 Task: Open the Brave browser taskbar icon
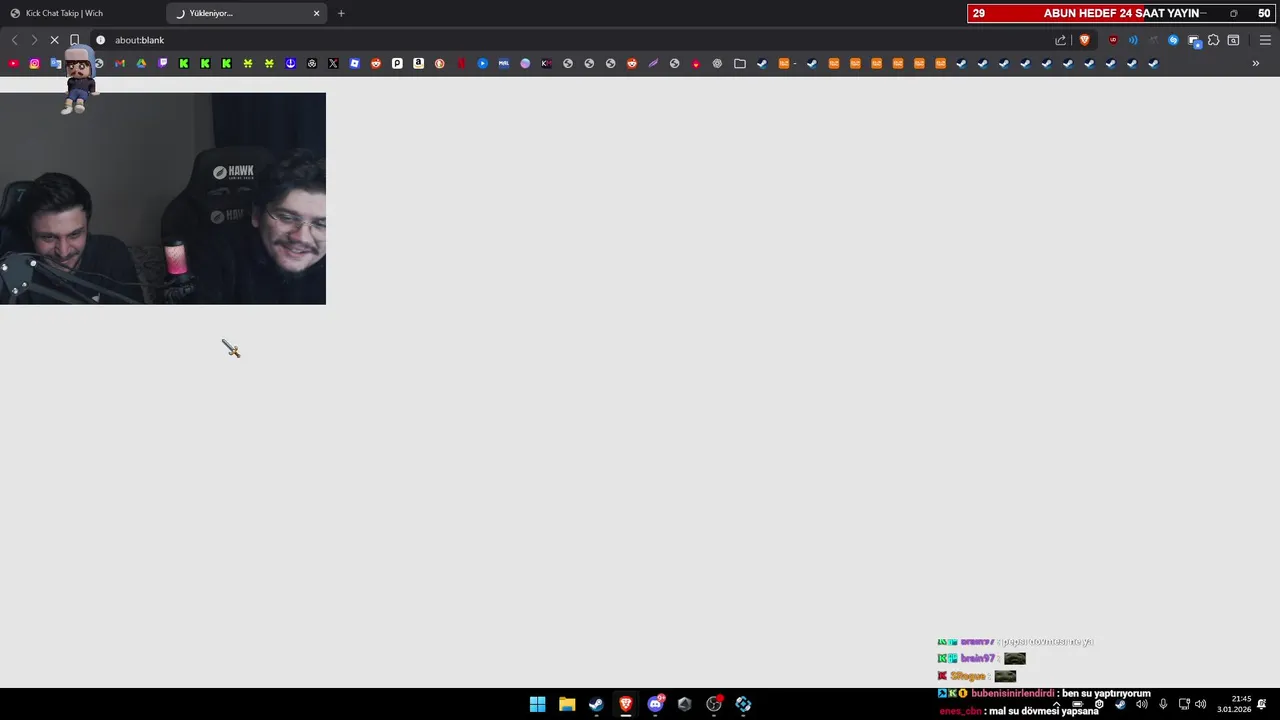pyautogui.click(x=626, y=704)
